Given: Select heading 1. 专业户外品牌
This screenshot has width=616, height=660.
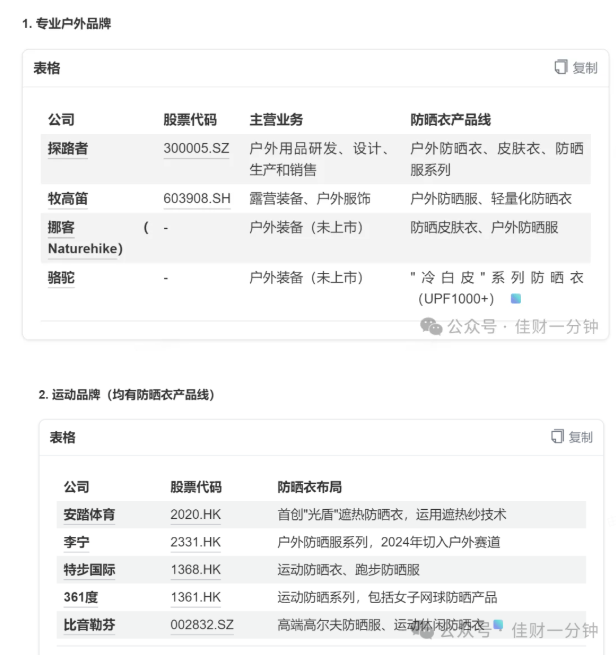Looking at the screenshot, I should point(67,24).
